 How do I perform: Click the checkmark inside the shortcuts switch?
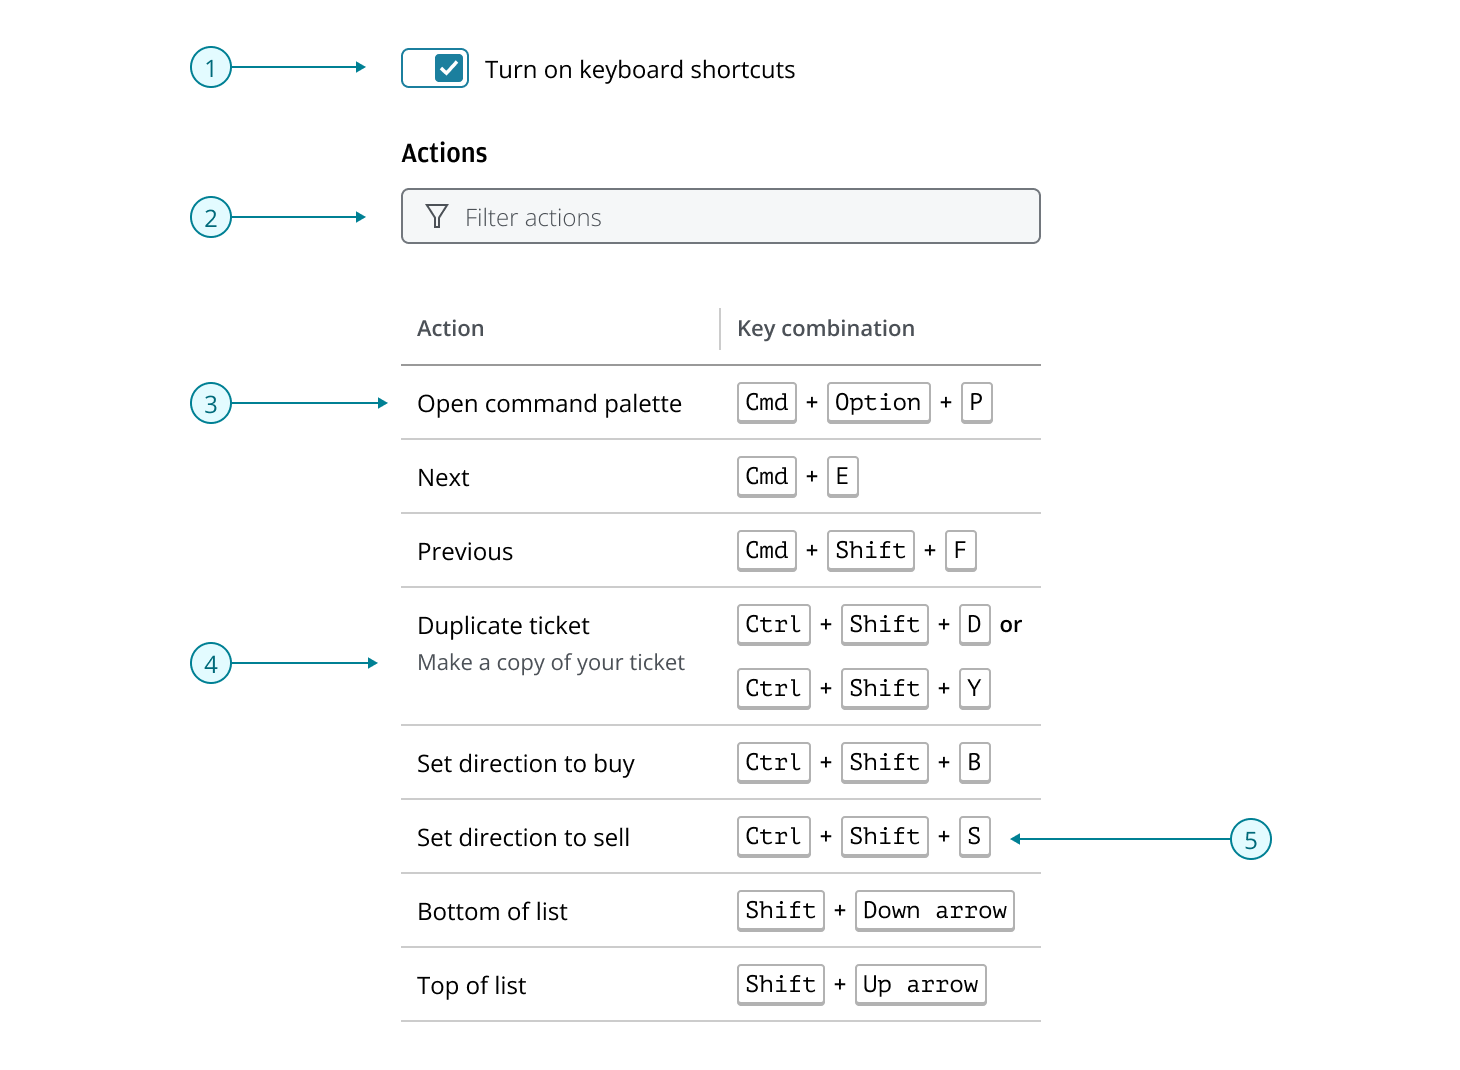(x=450, y=68)
